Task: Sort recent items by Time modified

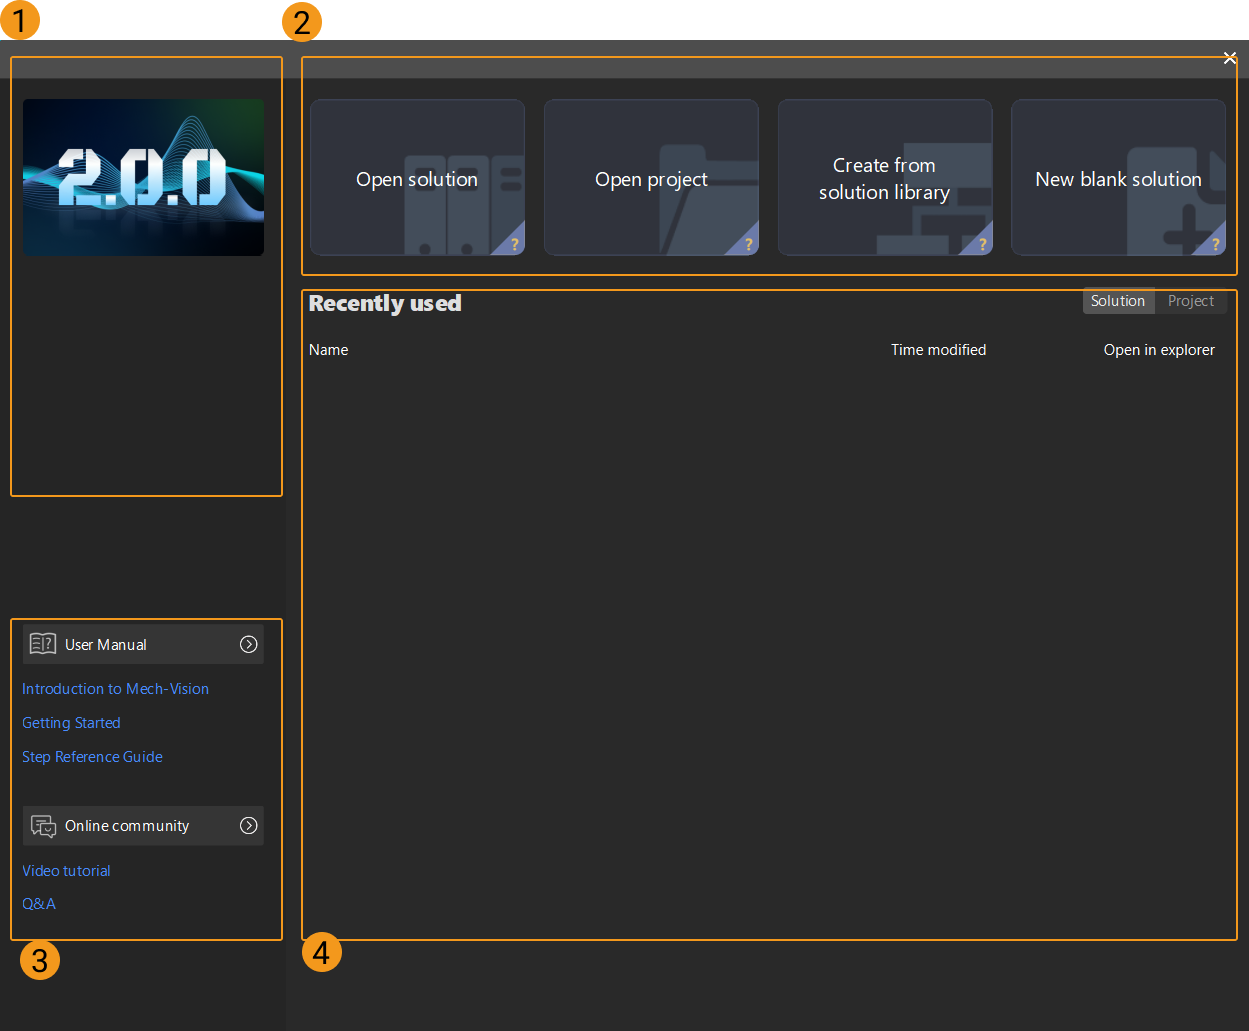Action: (x=938, y=350)
